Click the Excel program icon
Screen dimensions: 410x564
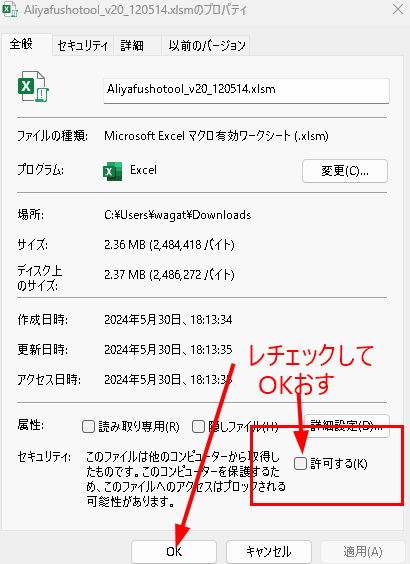click(x=113, y=171)
